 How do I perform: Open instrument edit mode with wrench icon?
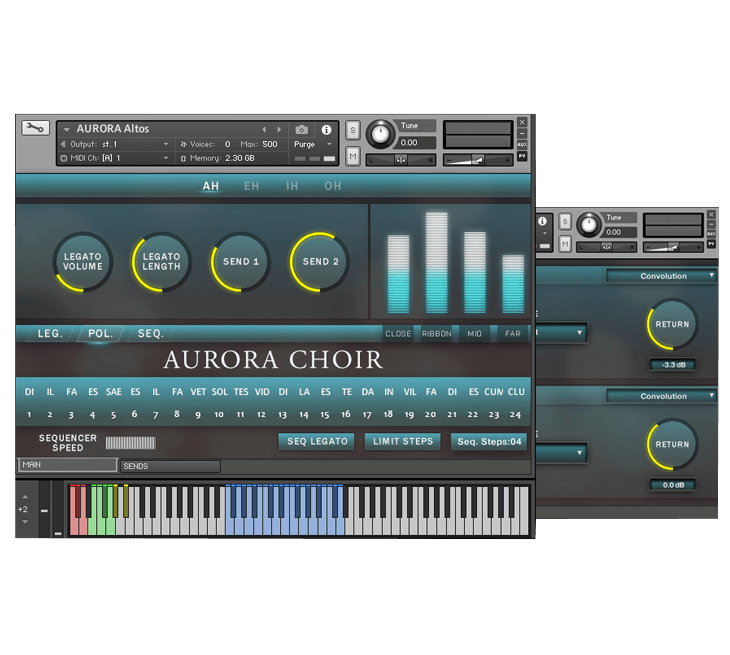(35, 128)
